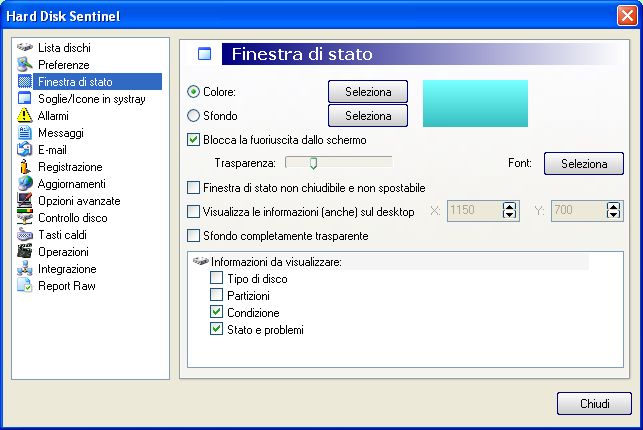Click the Registrazione info icon

point(25,167)
